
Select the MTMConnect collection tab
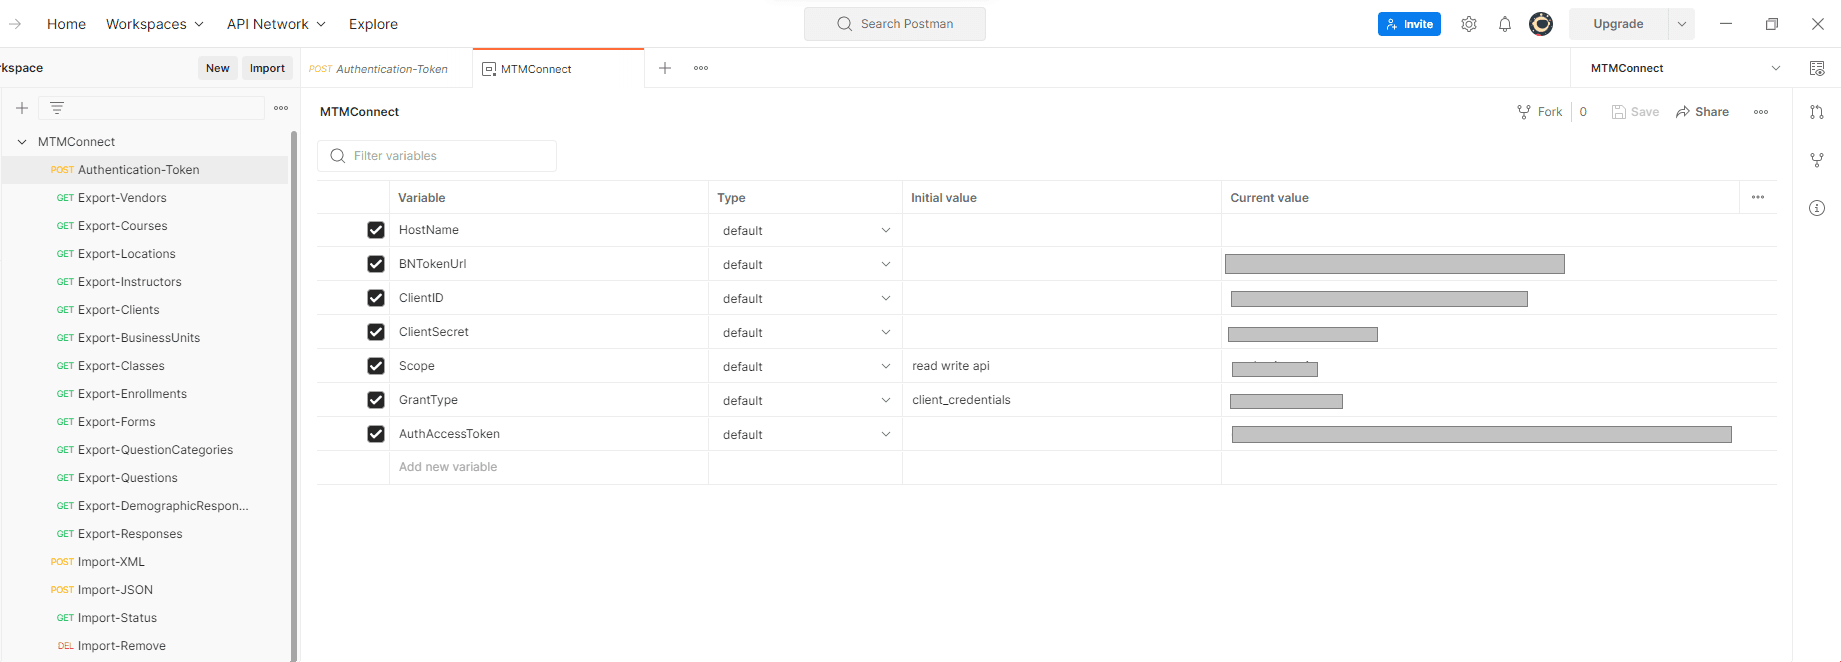(558, 69)
